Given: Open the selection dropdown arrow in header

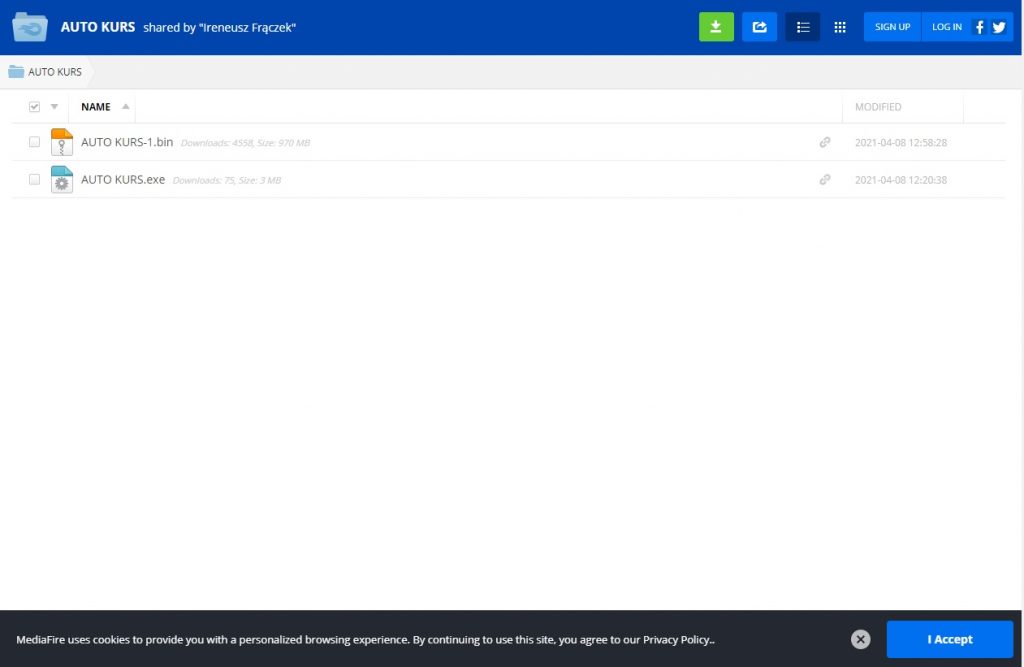Looking at the screenshot, I should [x=54, y=107].
